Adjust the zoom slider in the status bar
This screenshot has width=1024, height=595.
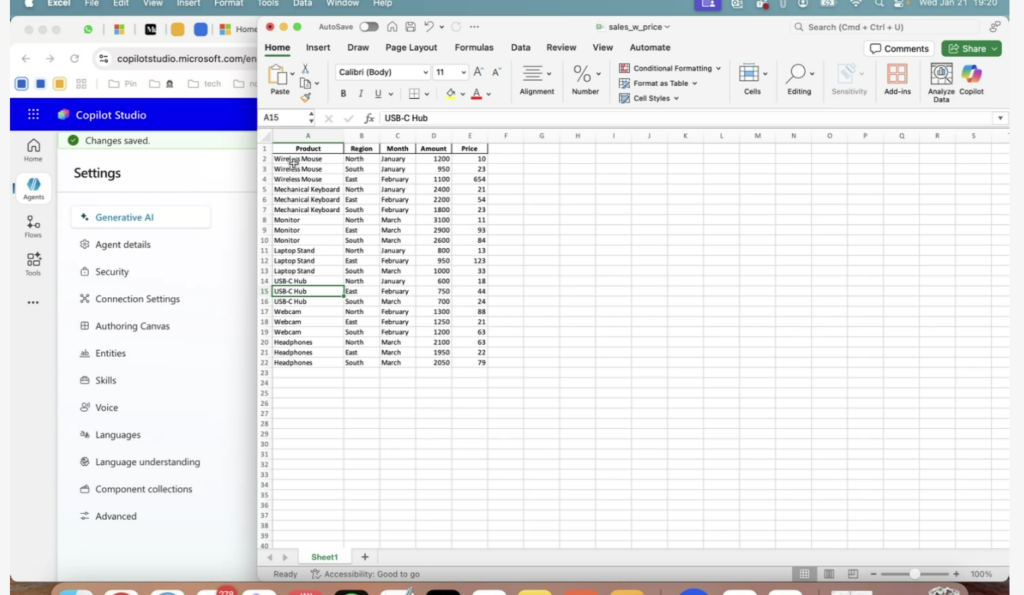(915, 574)
